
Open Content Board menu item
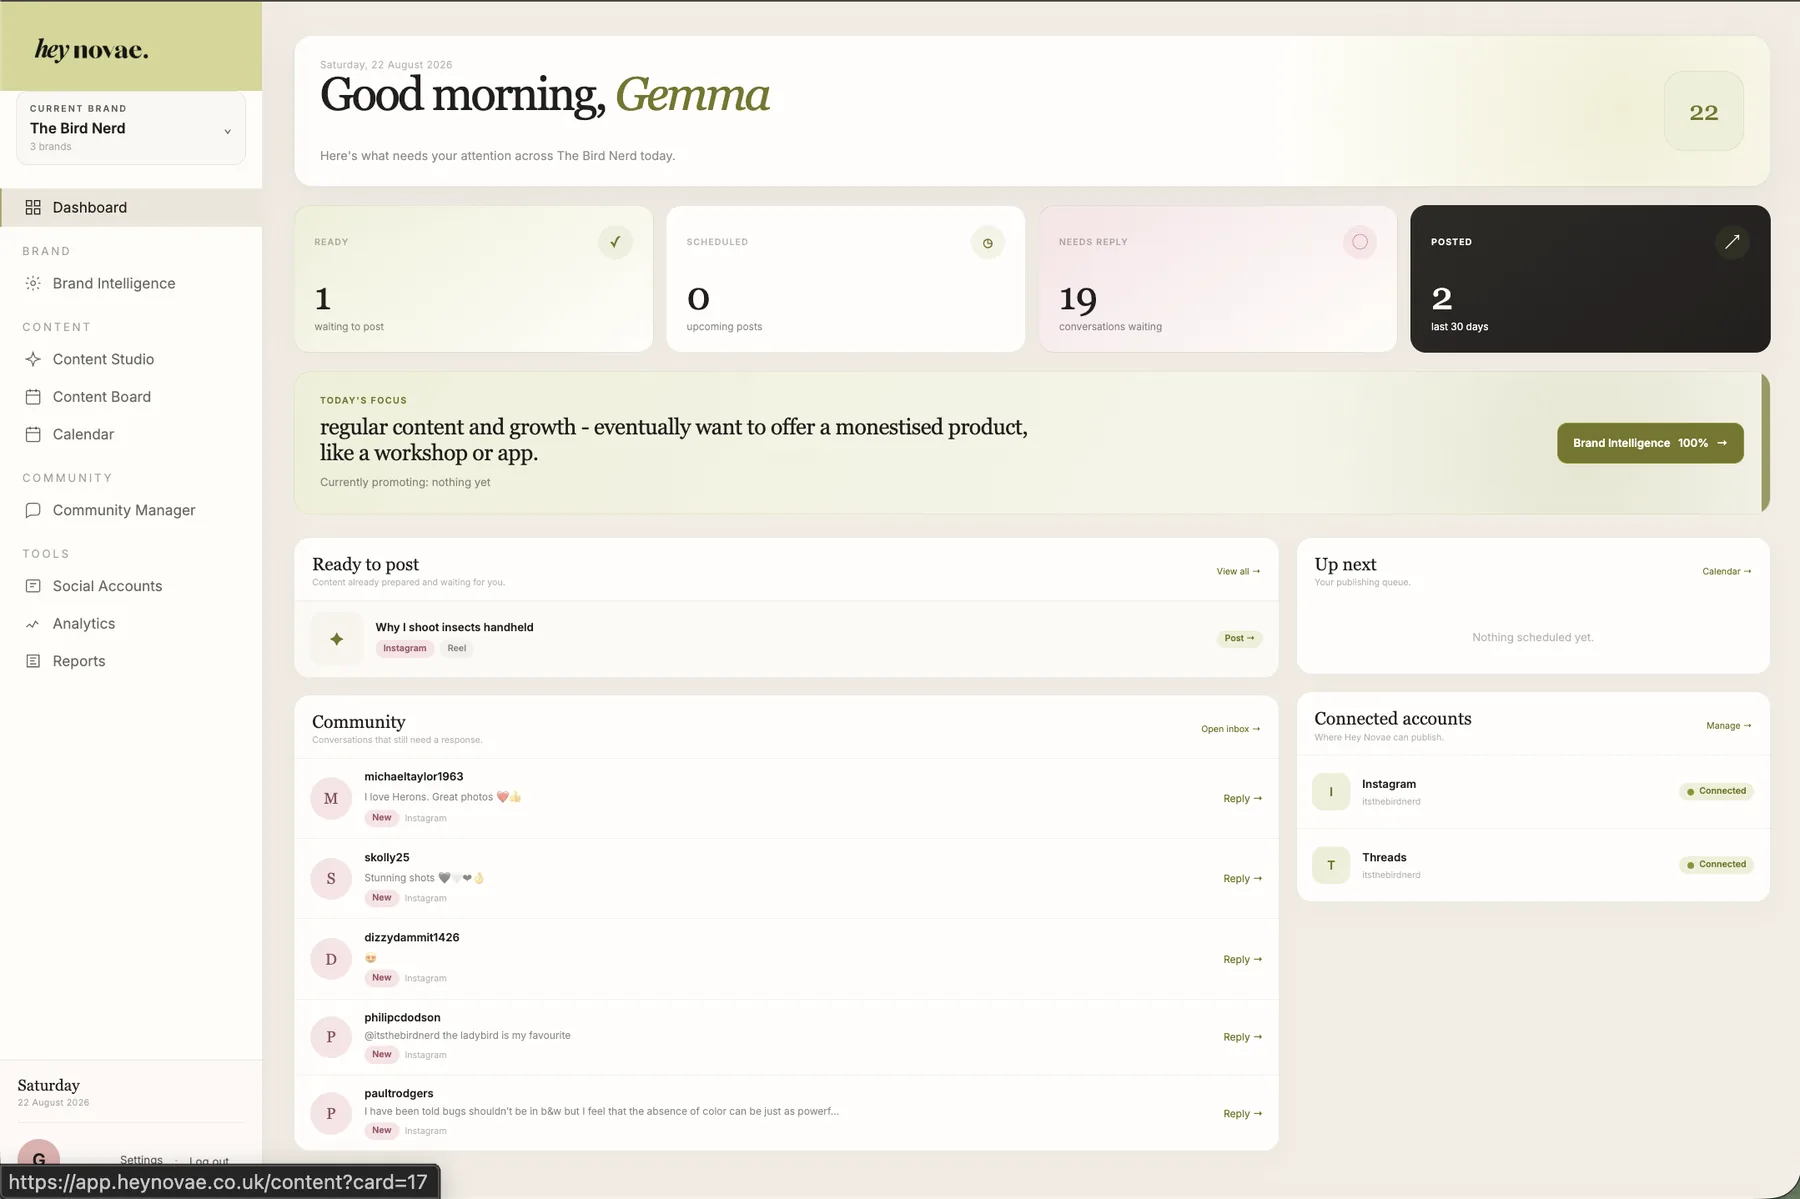[131, 397]
